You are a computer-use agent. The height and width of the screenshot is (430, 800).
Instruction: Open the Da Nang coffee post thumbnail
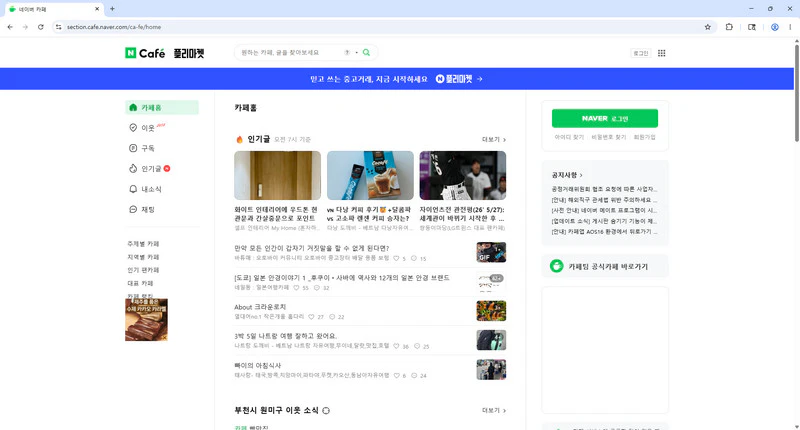point(370,175)
